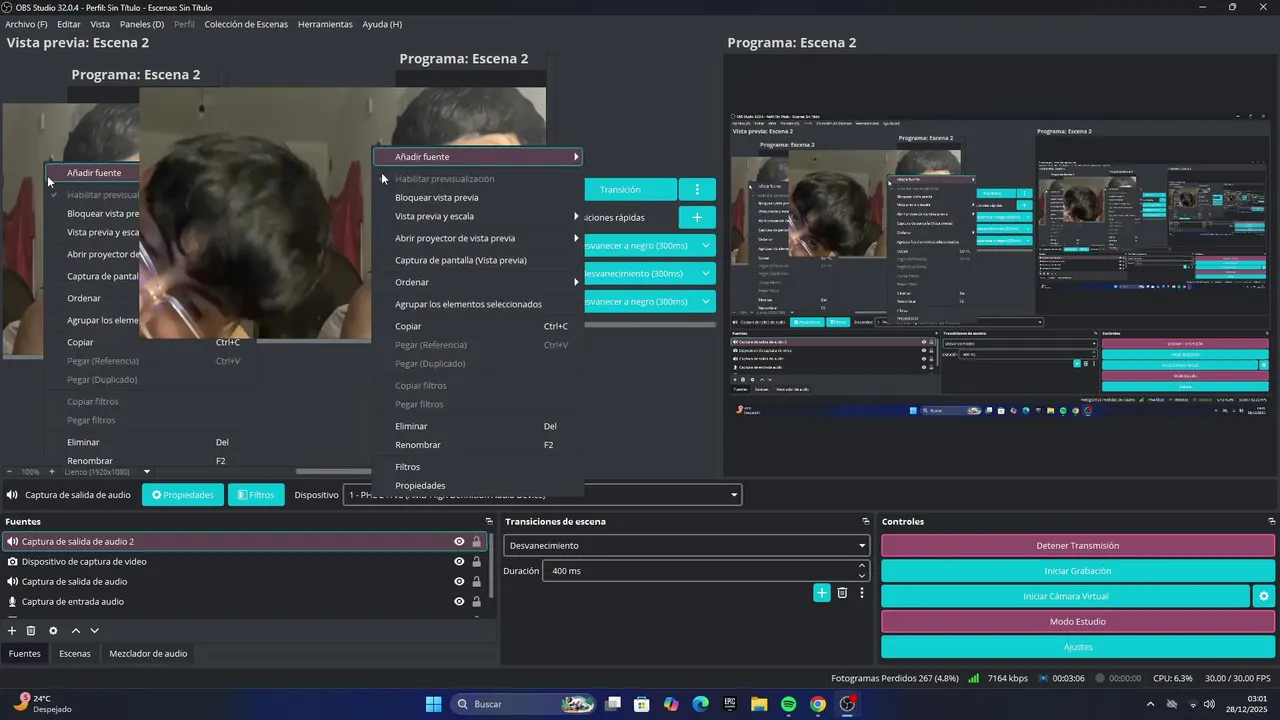Viewport: 1280px width, 720px height.
Task: Zoom out preview with minus icon
Action: 9,472
